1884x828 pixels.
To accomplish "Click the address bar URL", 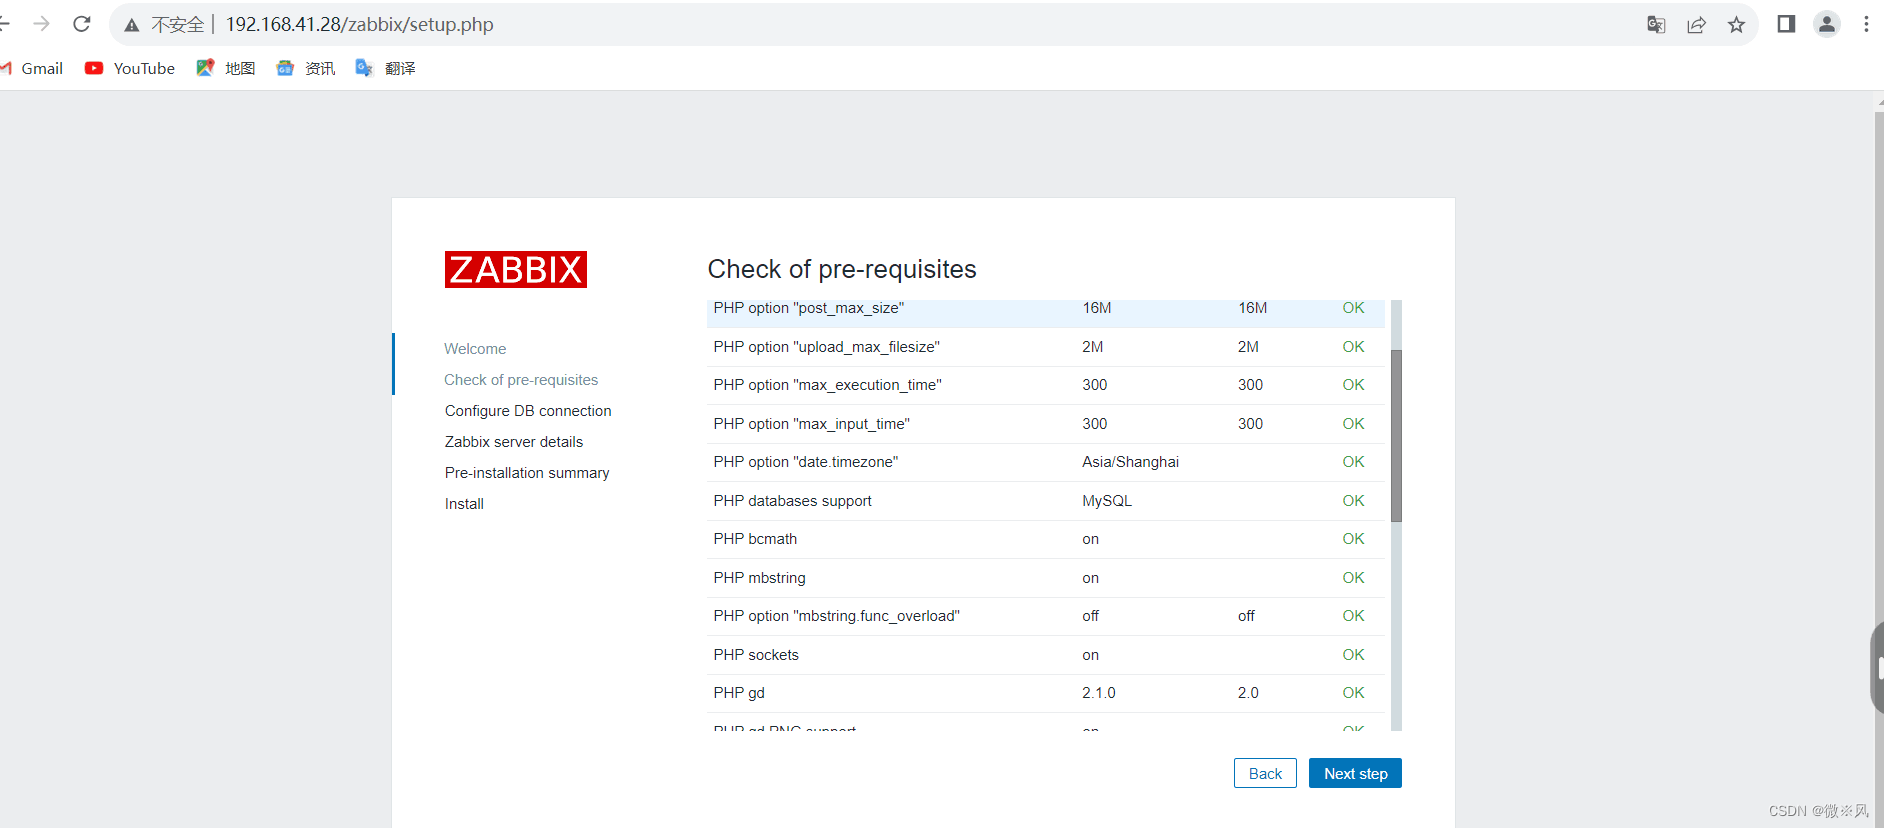I will pyautogui.click(x=360, y=24).
